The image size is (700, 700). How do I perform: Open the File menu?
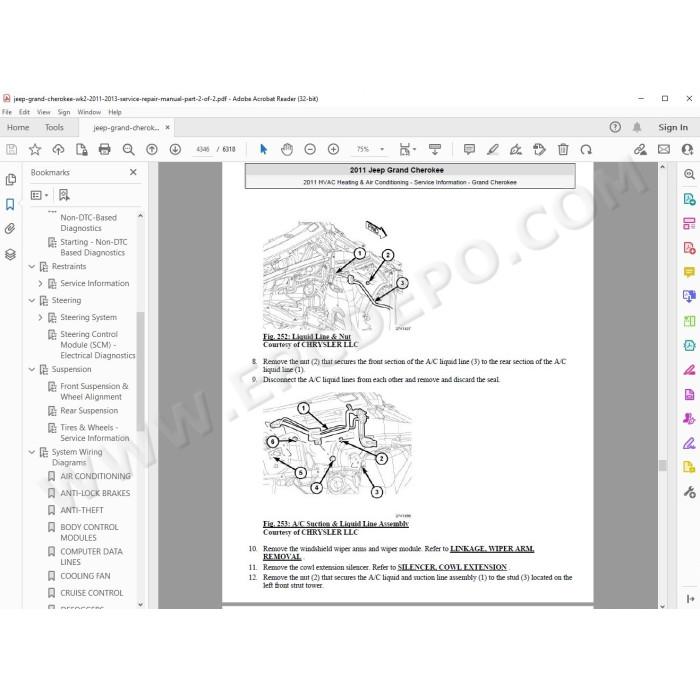point(7,112)
